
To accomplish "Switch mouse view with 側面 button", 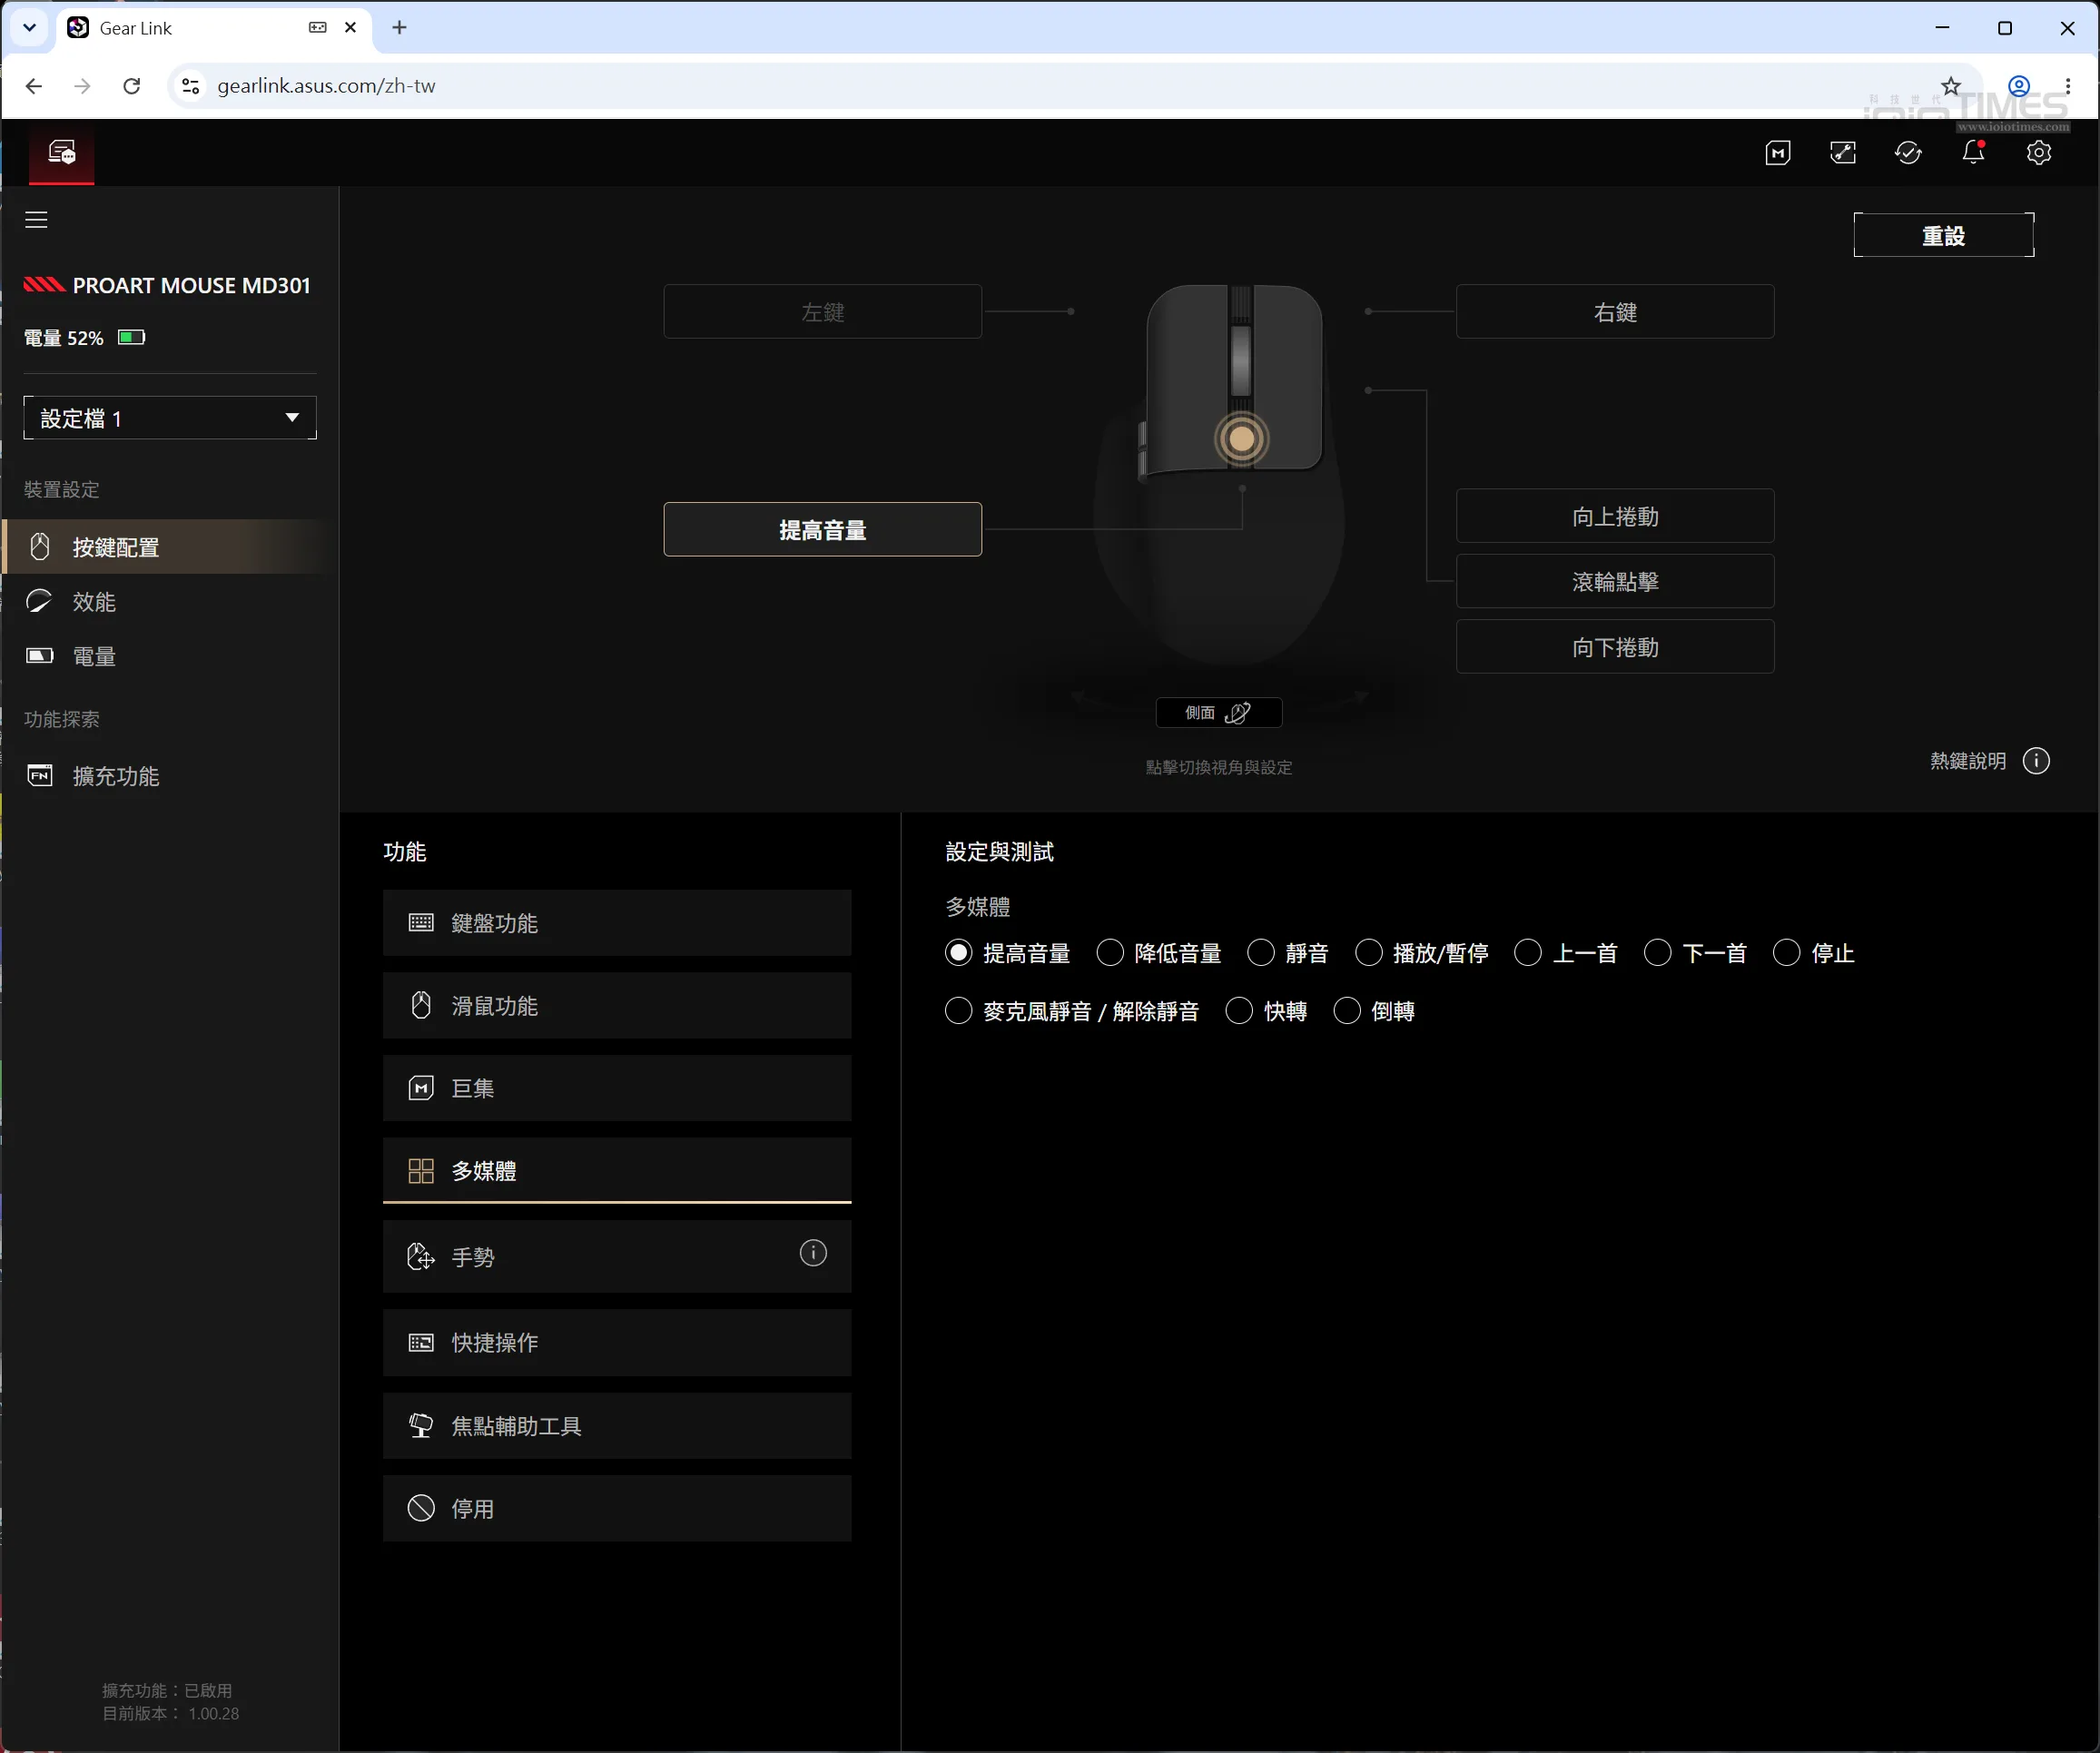I will pos(1219,713).
